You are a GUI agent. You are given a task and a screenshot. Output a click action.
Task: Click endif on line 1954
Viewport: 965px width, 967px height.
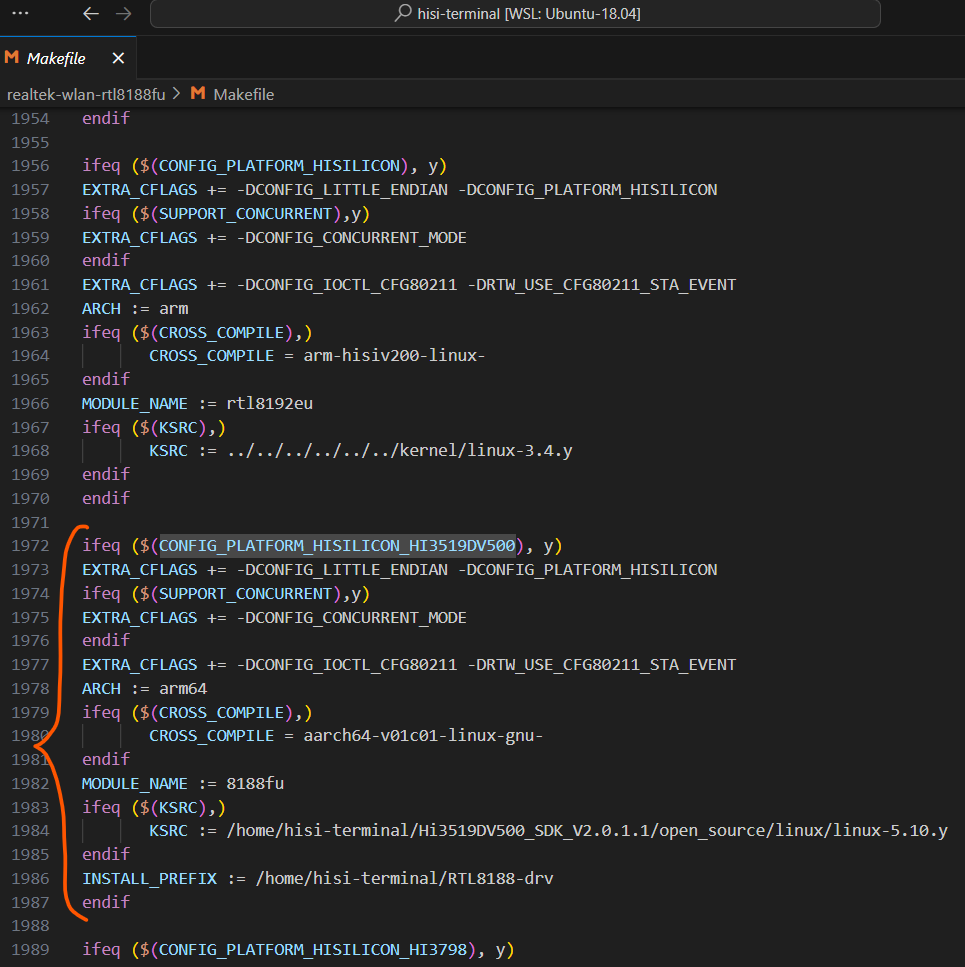[106, 118]
